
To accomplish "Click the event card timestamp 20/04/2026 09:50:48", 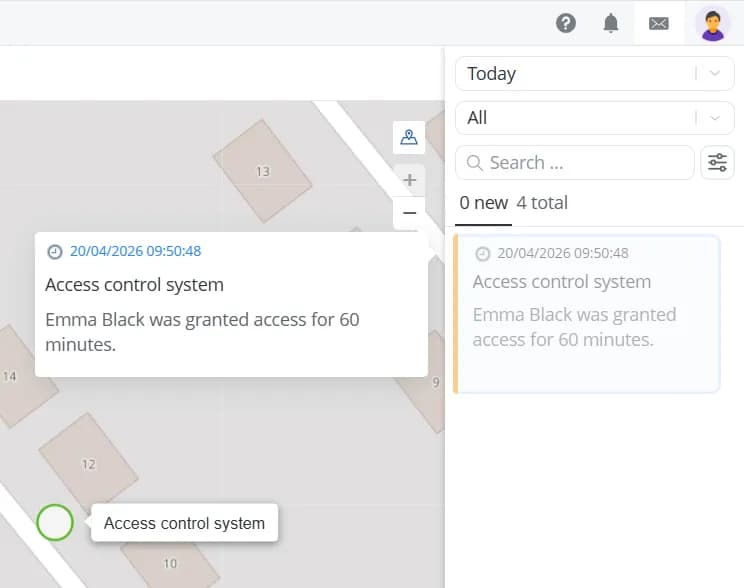I will (563, 253).
